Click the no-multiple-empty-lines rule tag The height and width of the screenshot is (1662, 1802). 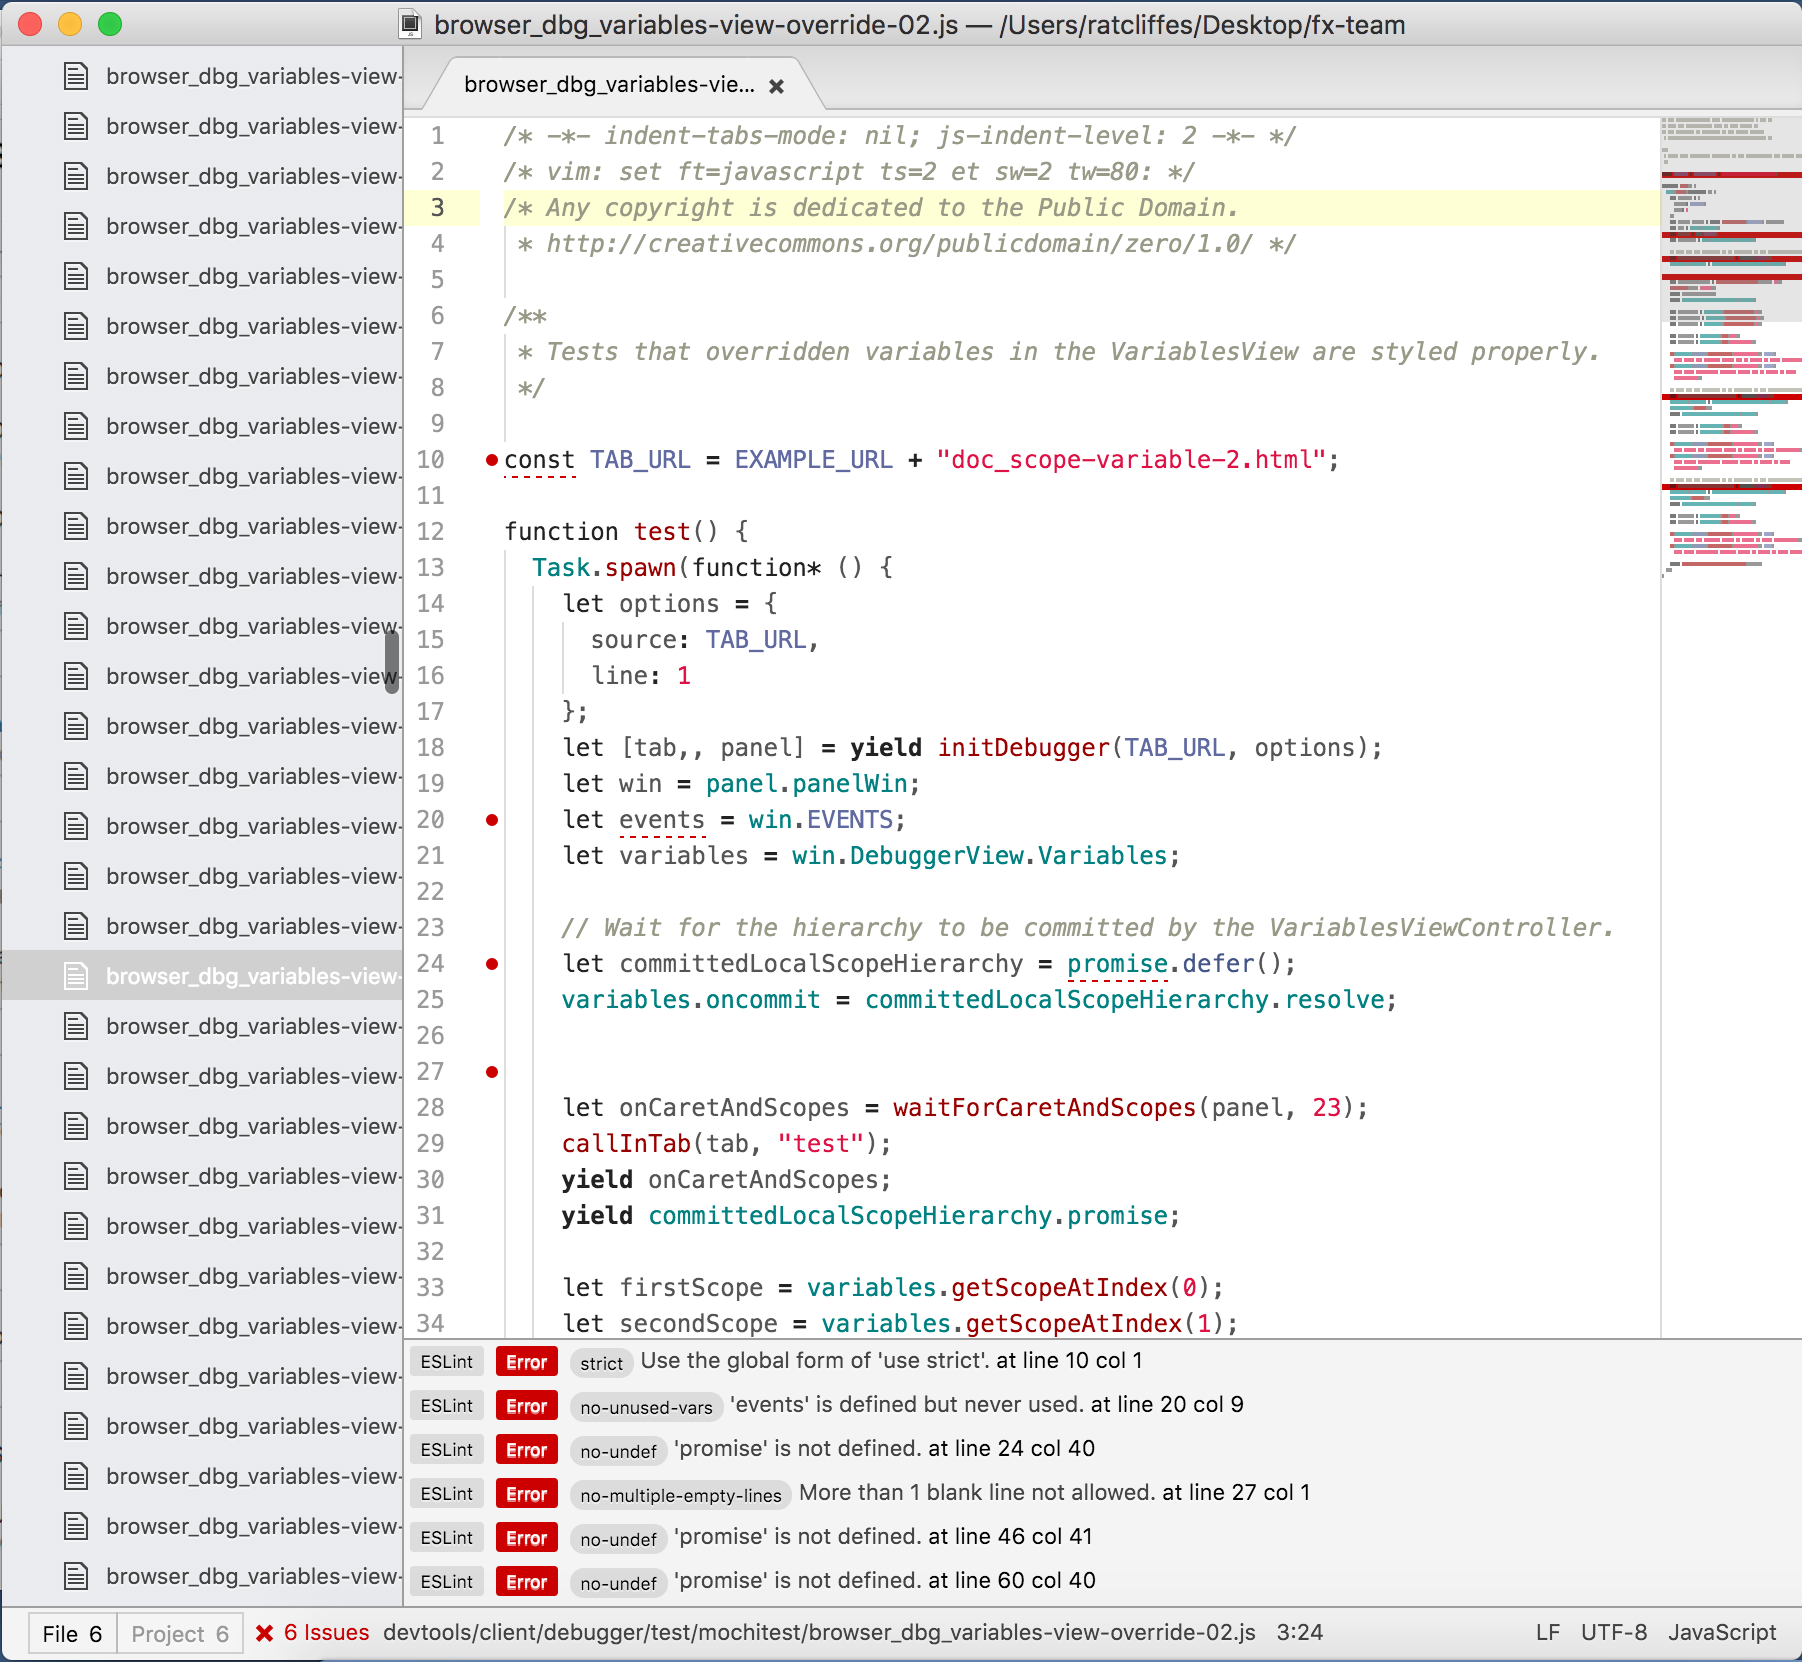[x=681, y=1495]
